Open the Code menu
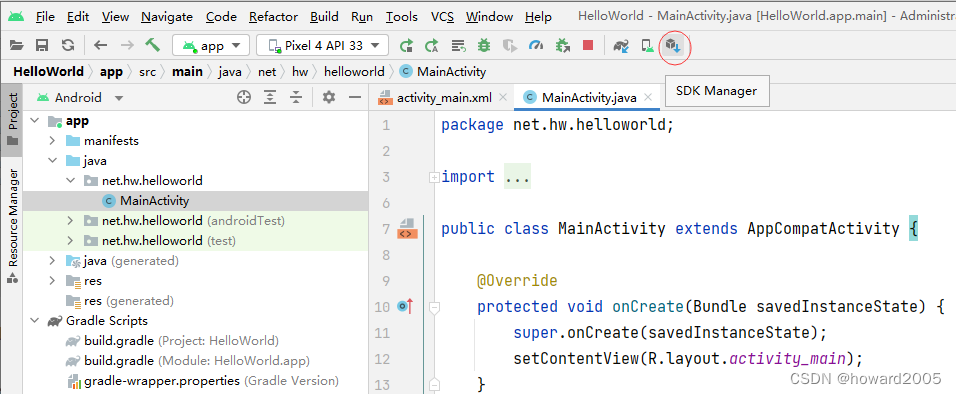The height and width of the screenshot is (394, 956). click(221, 17)
